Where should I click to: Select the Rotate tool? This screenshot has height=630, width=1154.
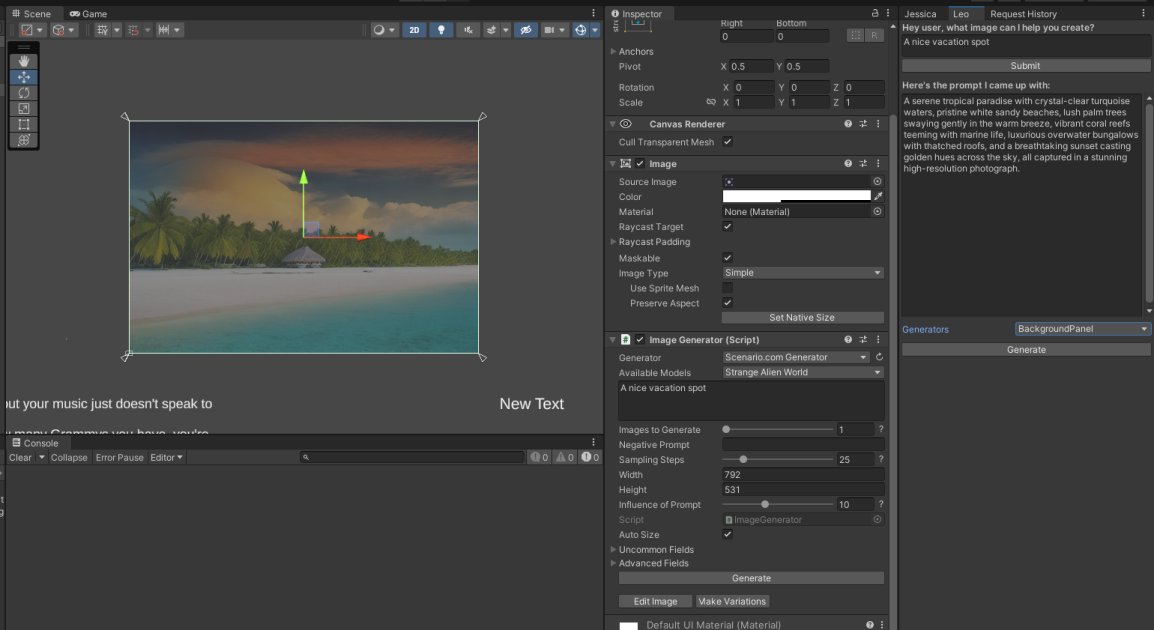[24, 93]
